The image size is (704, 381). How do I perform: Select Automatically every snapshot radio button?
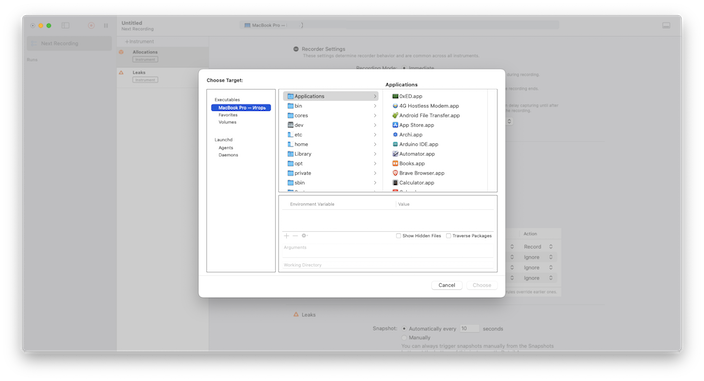[404, 329]
